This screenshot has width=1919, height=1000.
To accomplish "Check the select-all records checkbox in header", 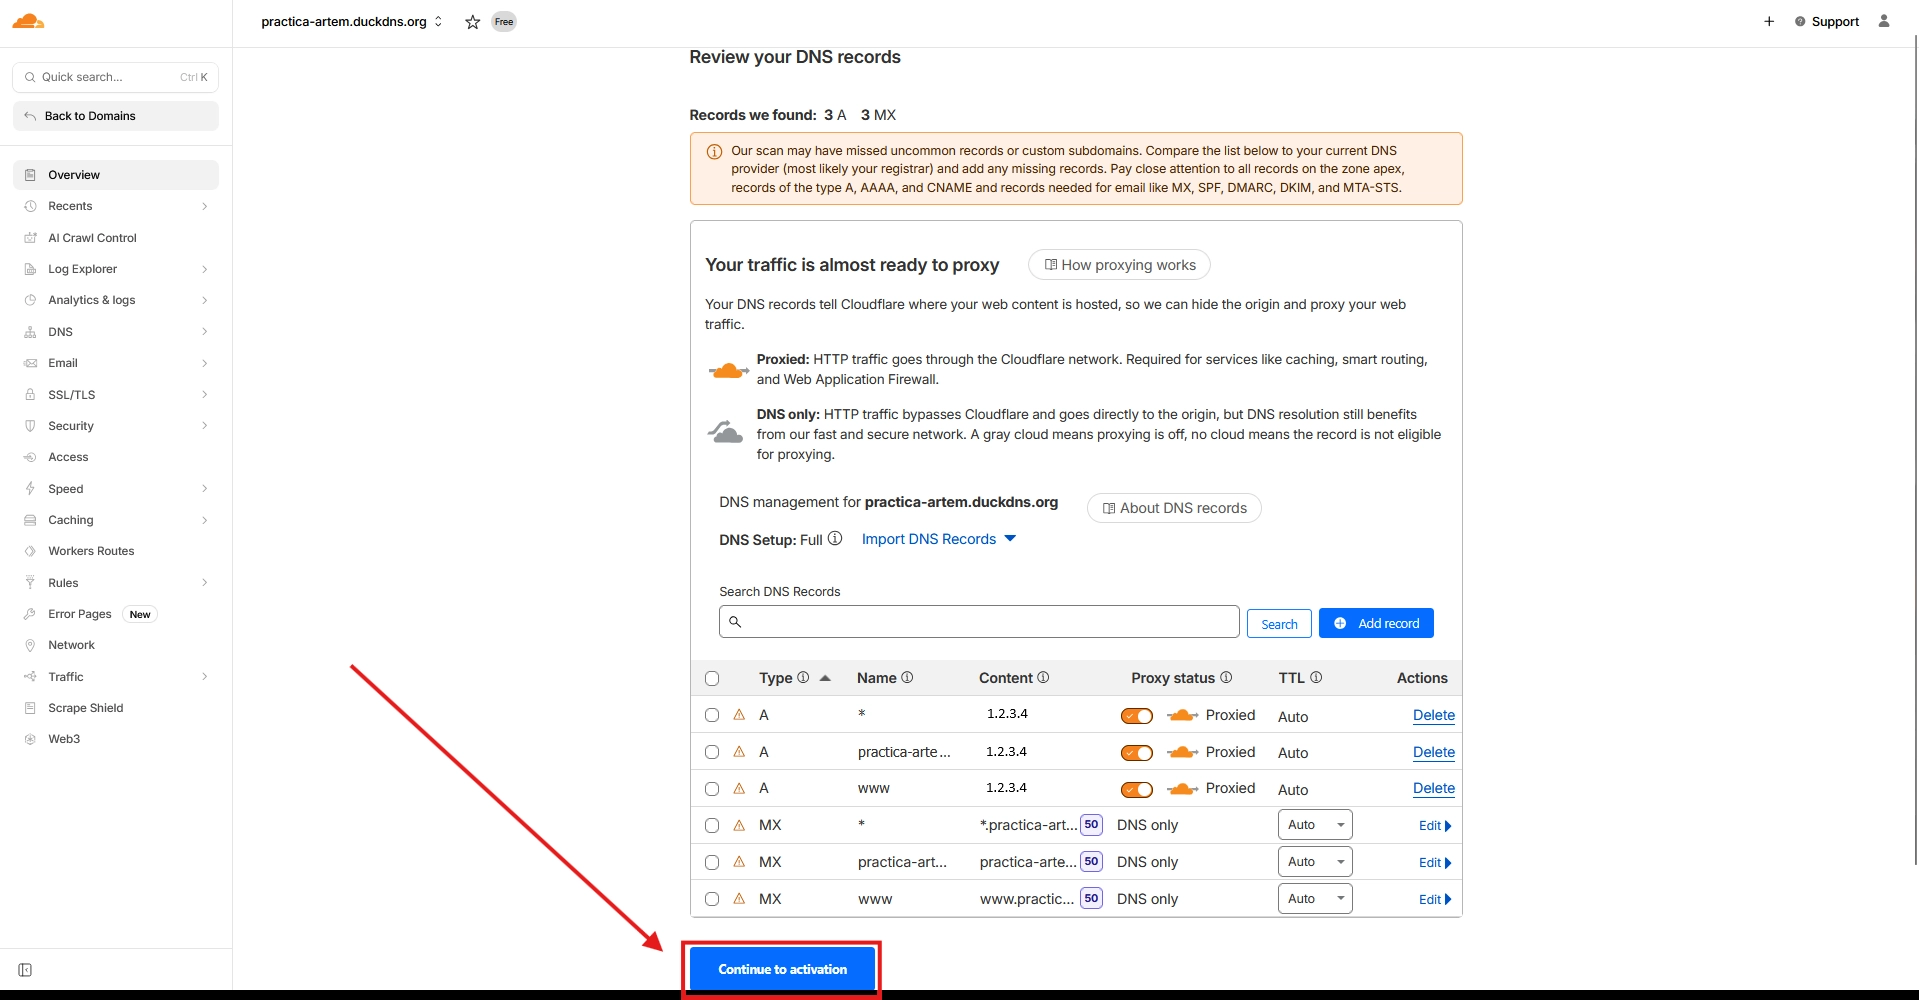I will click(712, 678).
